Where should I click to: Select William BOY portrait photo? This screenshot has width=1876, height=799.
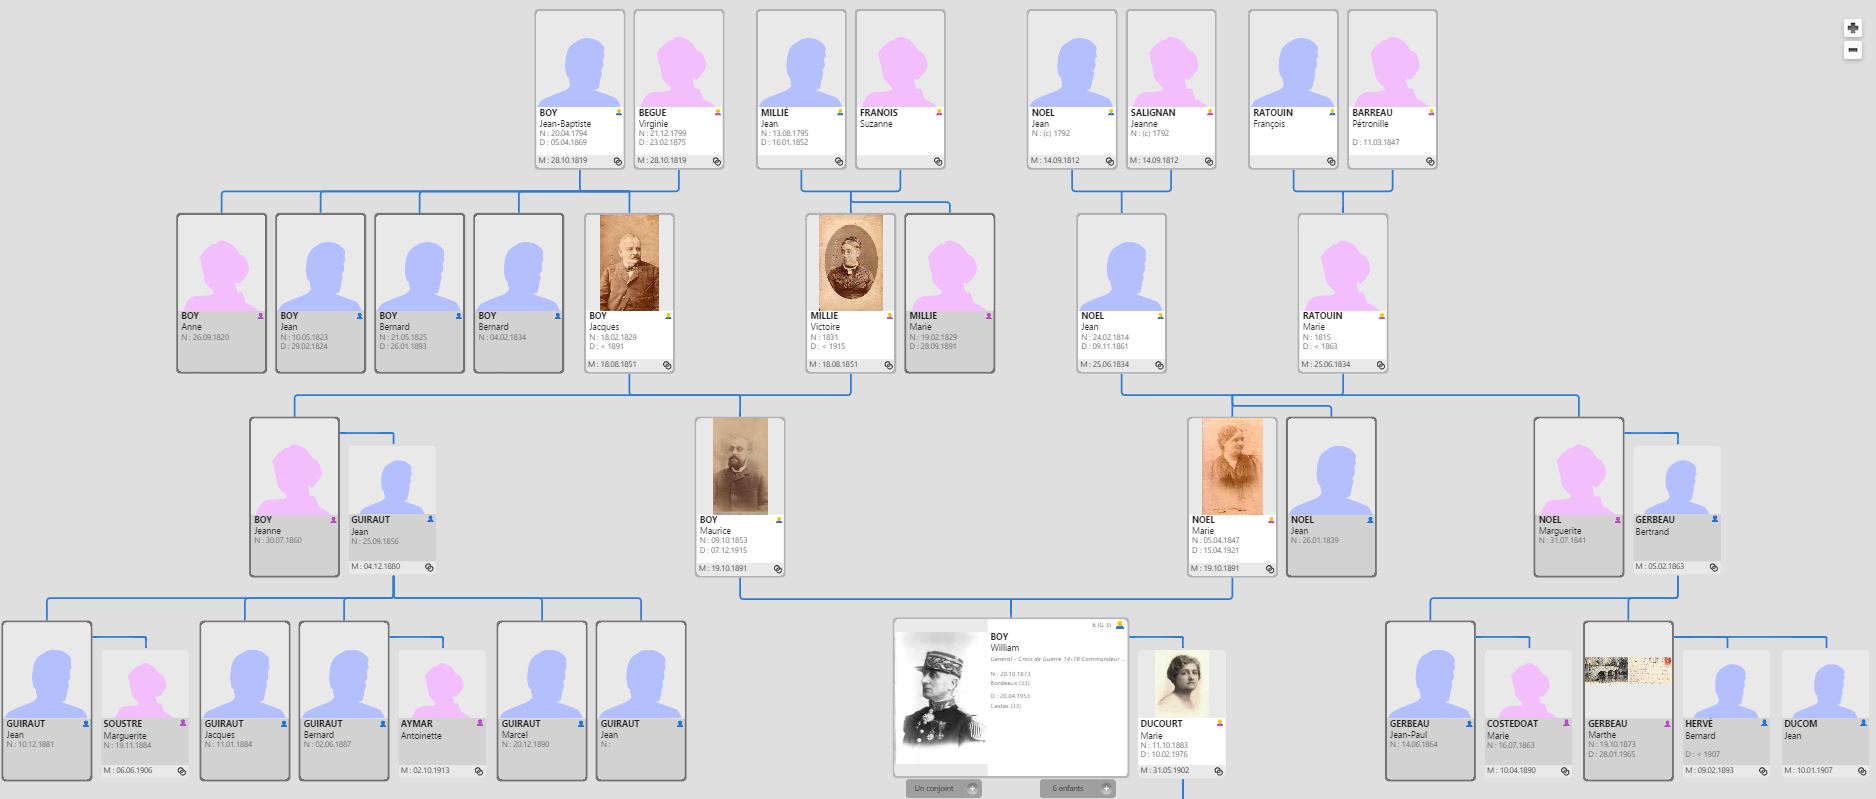tap(941, 697)
